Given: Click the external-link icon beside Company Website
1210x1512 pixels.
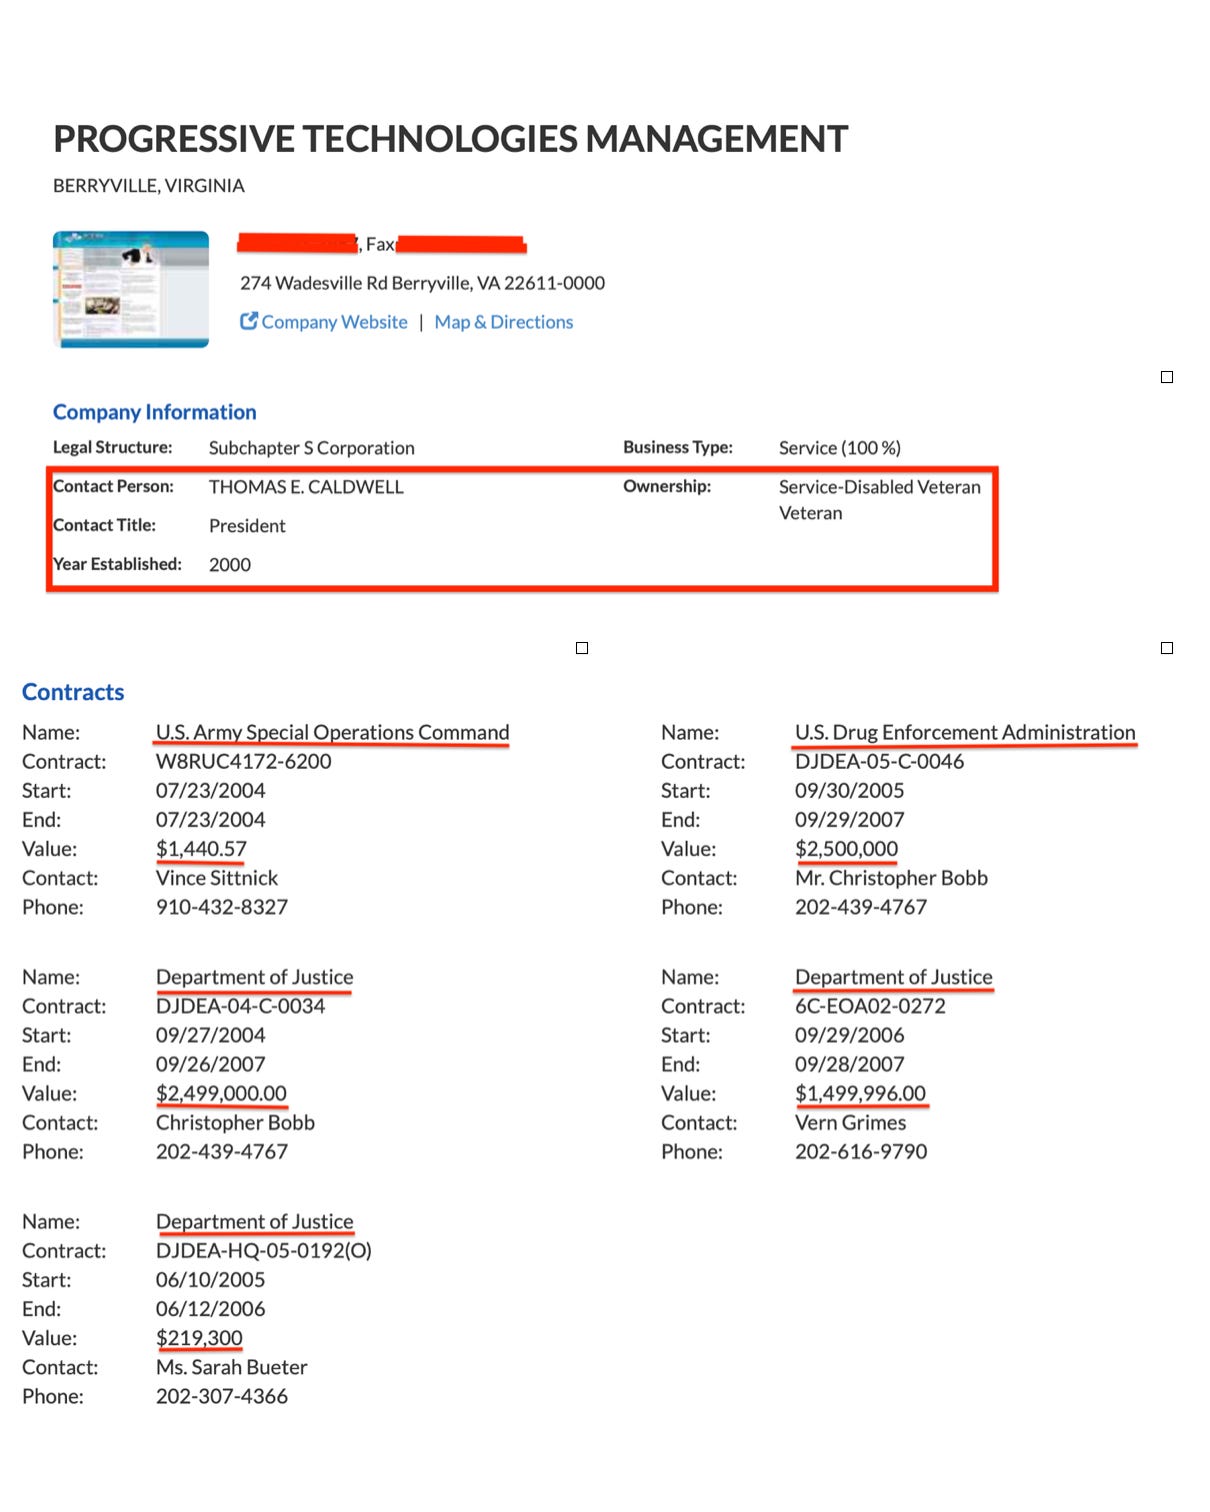Looking at the screenshot, I should tap(249, 321).
